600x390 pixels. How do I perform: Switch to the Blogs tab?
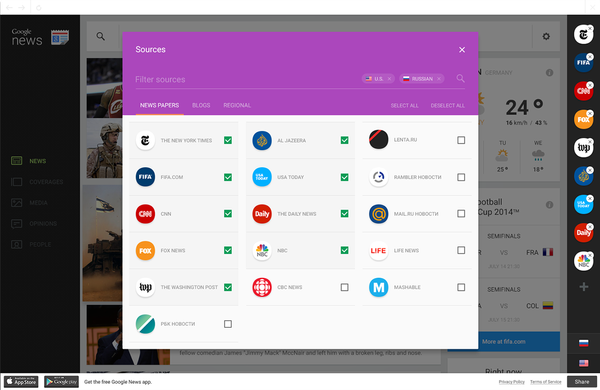[201, 105]
